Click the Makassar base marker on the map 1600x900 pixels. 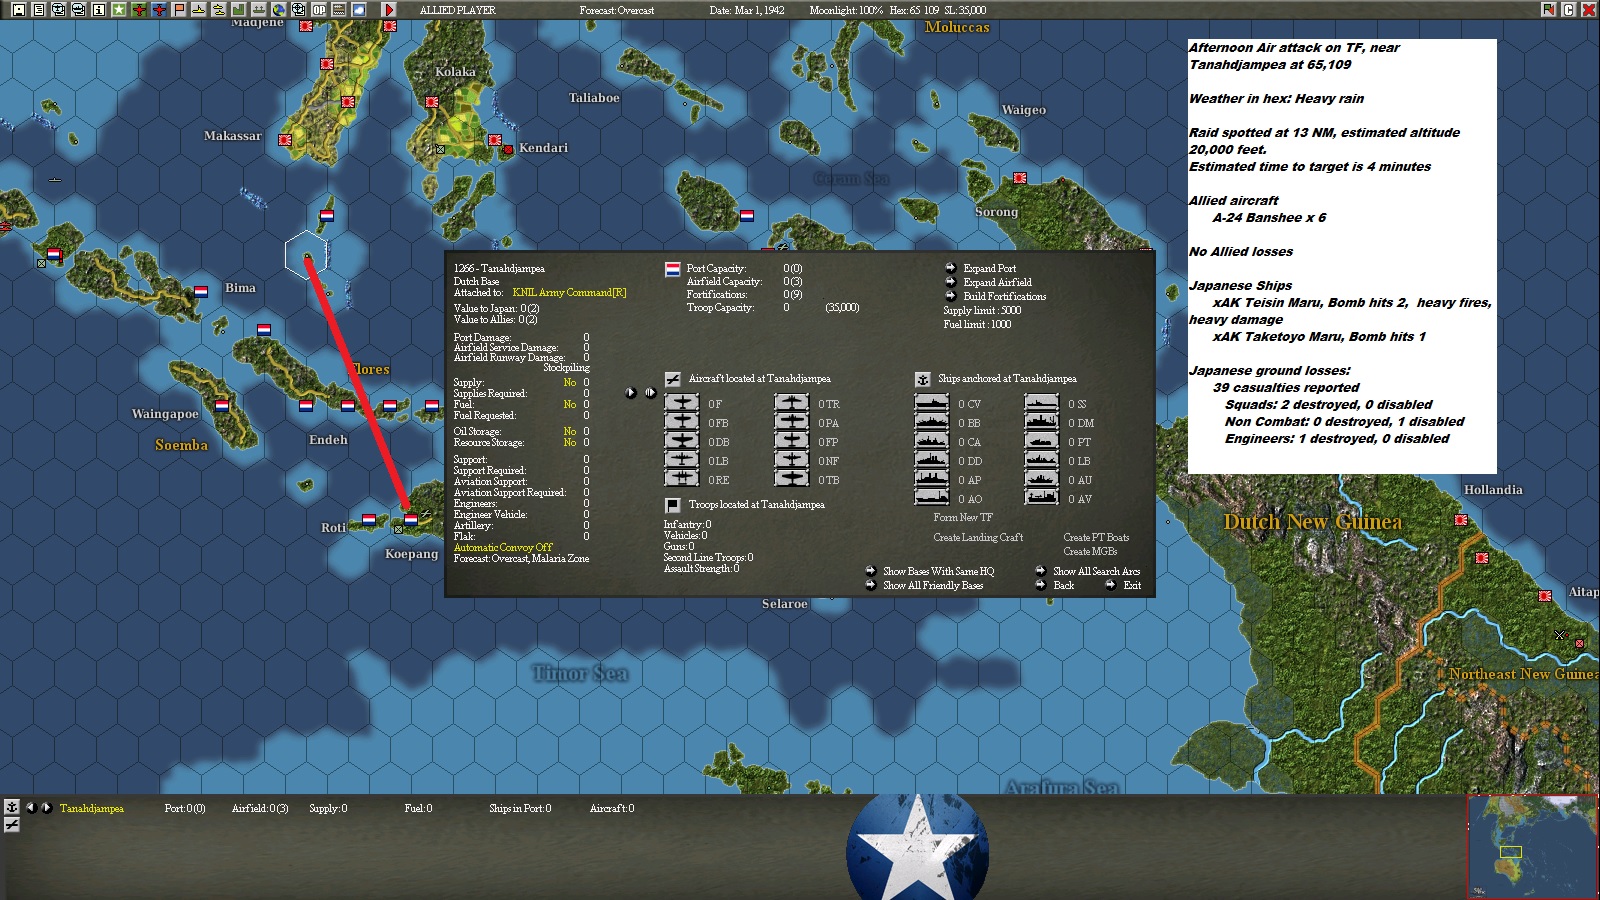tap(285, 140)
